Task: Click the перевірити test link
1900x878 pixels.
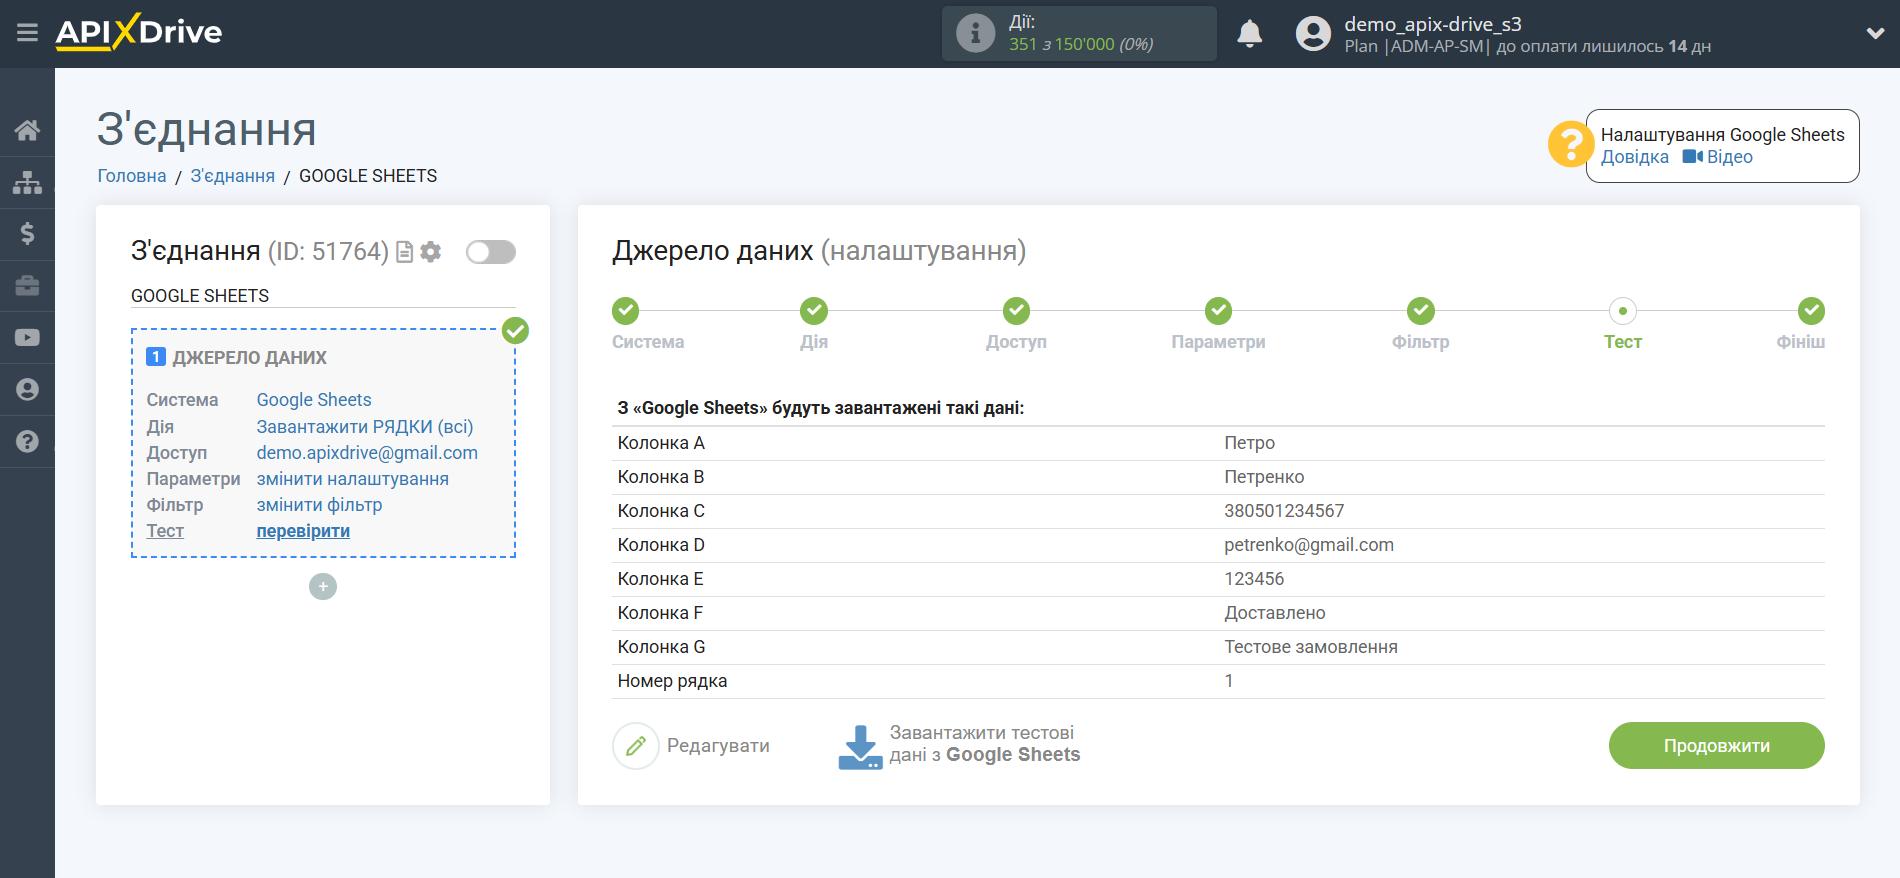Action: (303, 531)
